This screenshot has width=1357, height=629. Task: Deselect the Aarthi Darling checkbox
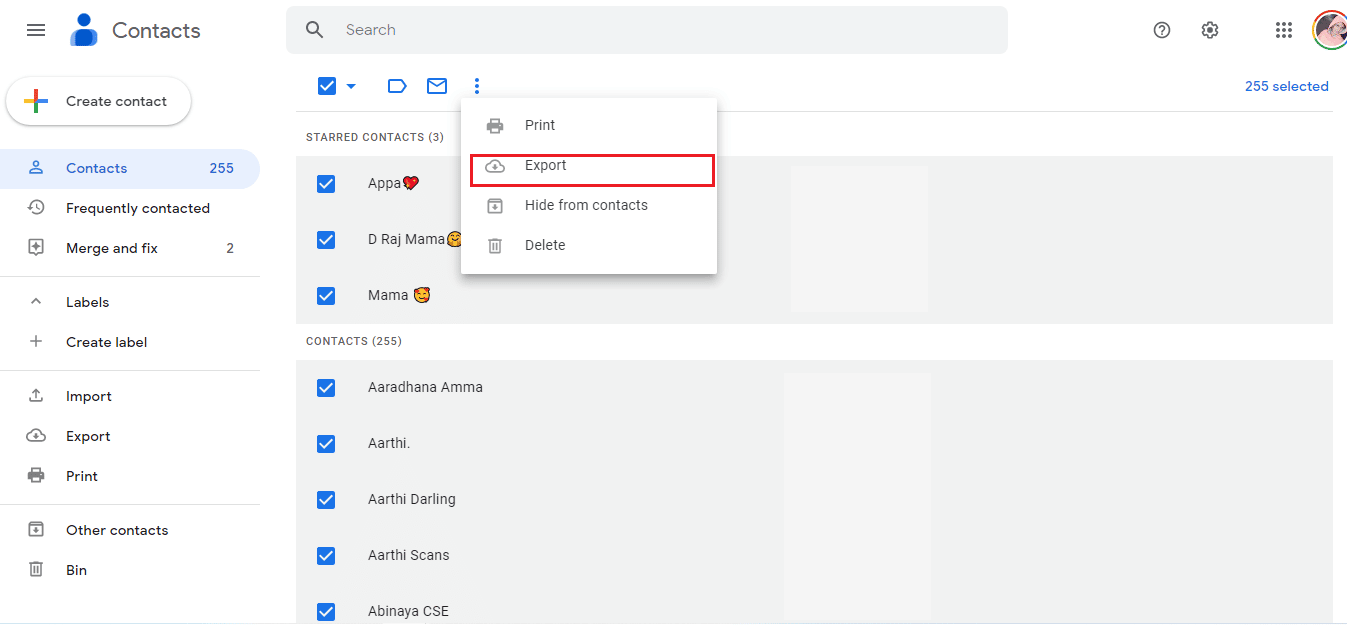pyautogui.click(x=326, y=500)
